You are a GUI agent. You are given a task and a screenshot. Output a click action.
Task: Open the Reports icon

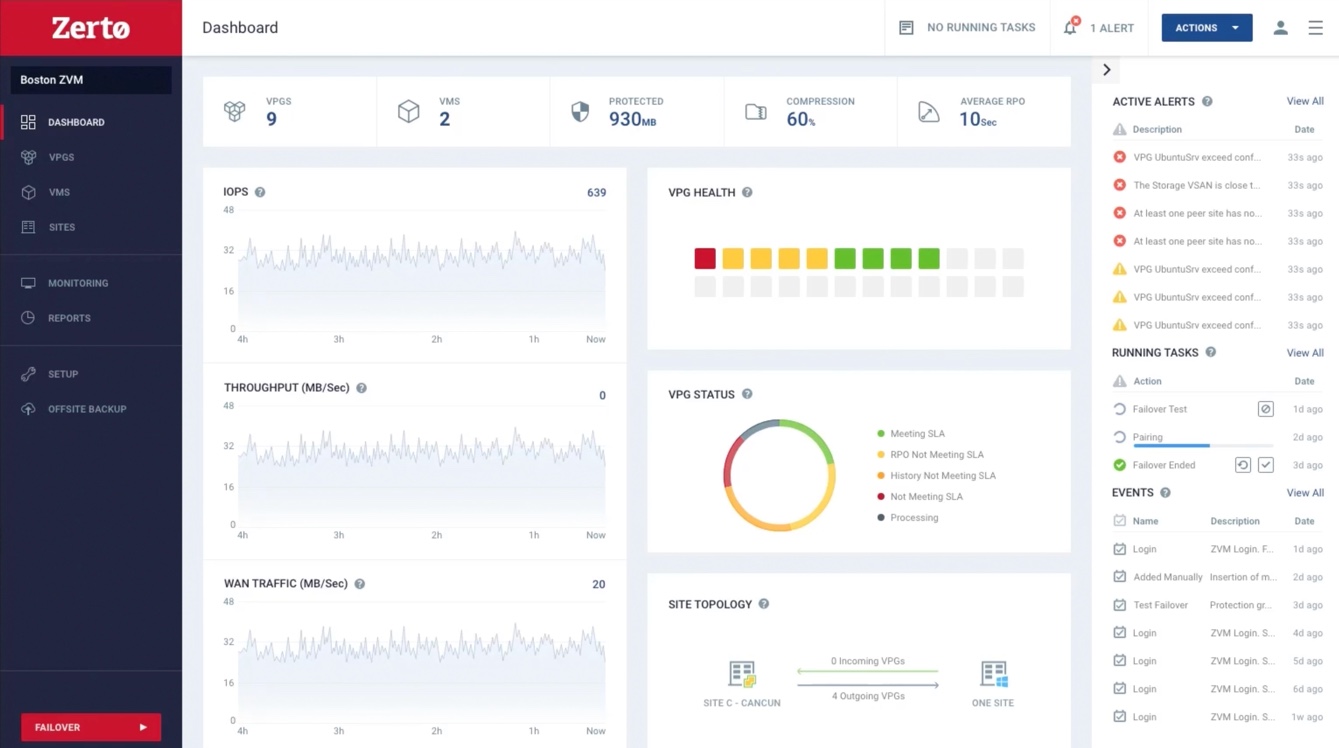(x=28, y=318)
